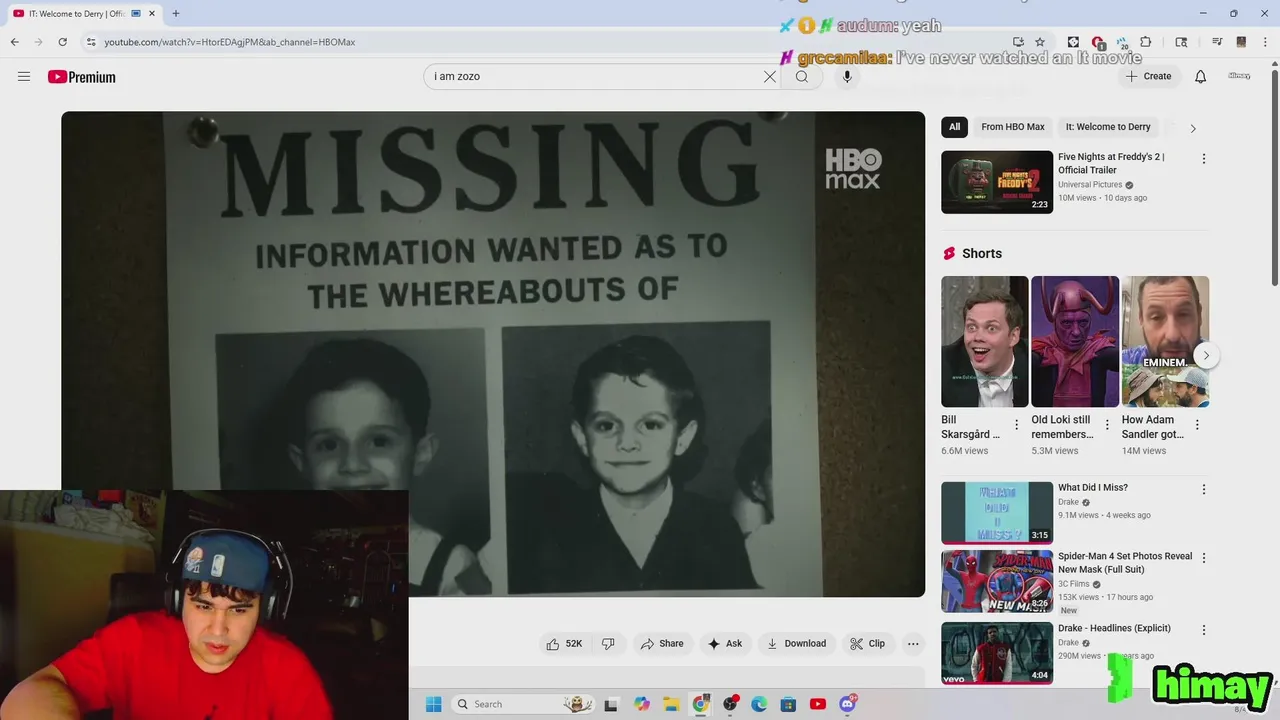Image resolution: width=1280 pixels, height=720 pixels.
Task: Click the browser address bar URL
Action: [230, 42]
